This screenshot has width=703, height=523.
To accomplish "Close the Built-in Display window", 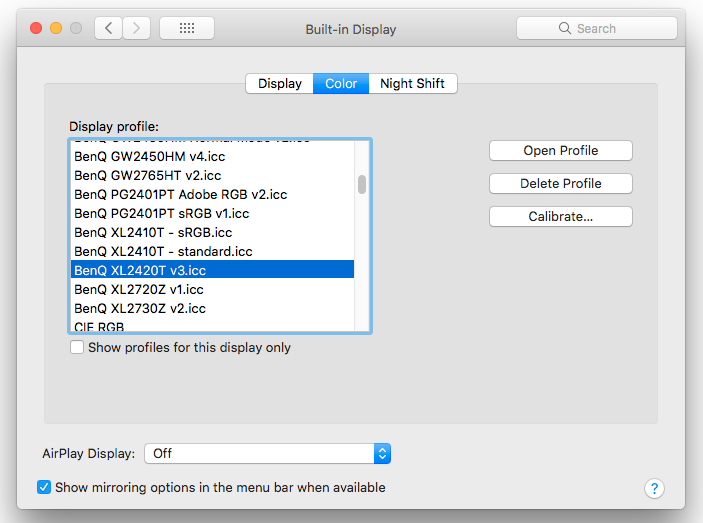I will tap(36, 28).
